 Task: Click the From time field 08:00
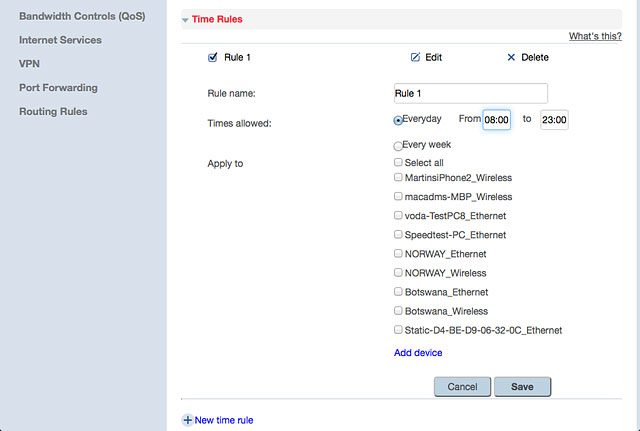coord(496,120)
